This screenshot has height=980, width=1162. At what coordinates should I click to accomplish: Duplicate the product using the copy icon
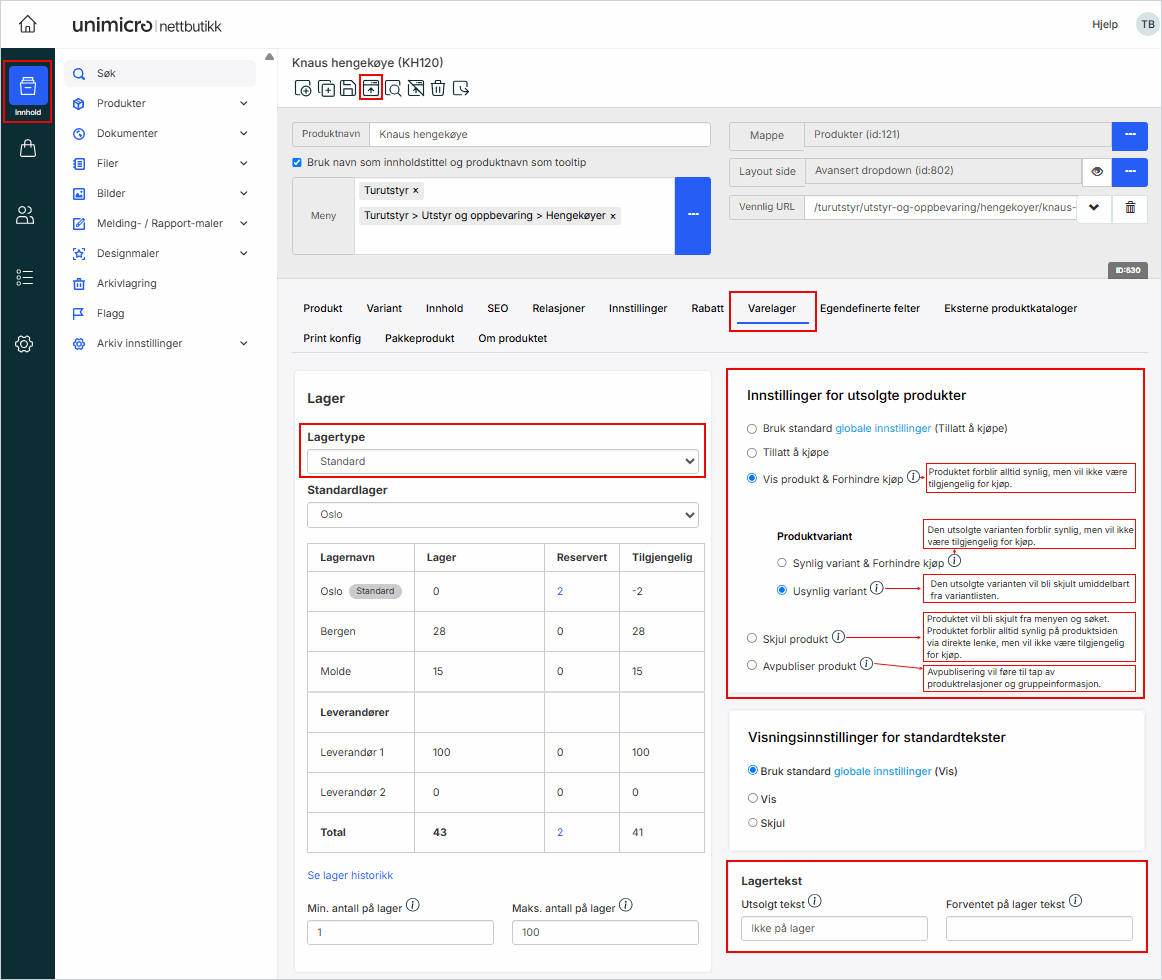point(326,88)
